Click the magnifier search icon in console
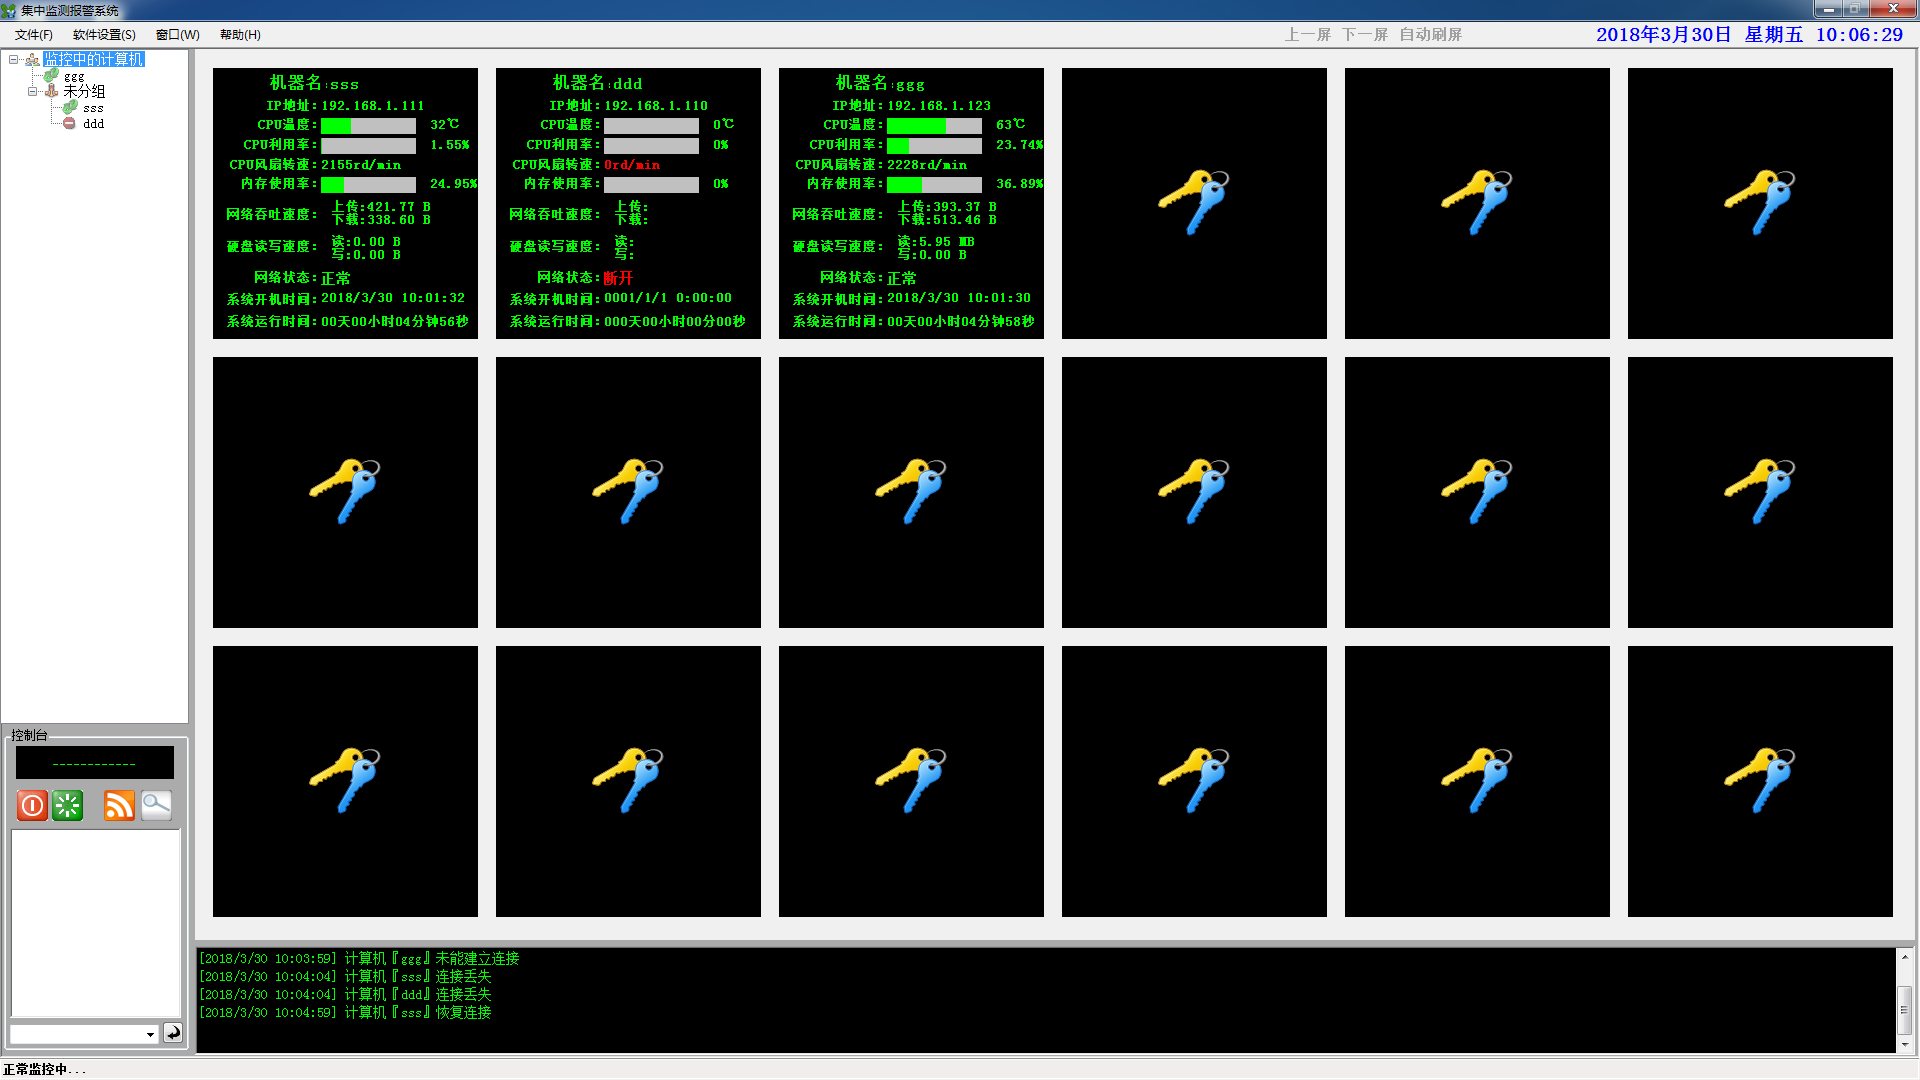Image resolution: width=1920 pixels, height=1080 pixels. (156, 805)
